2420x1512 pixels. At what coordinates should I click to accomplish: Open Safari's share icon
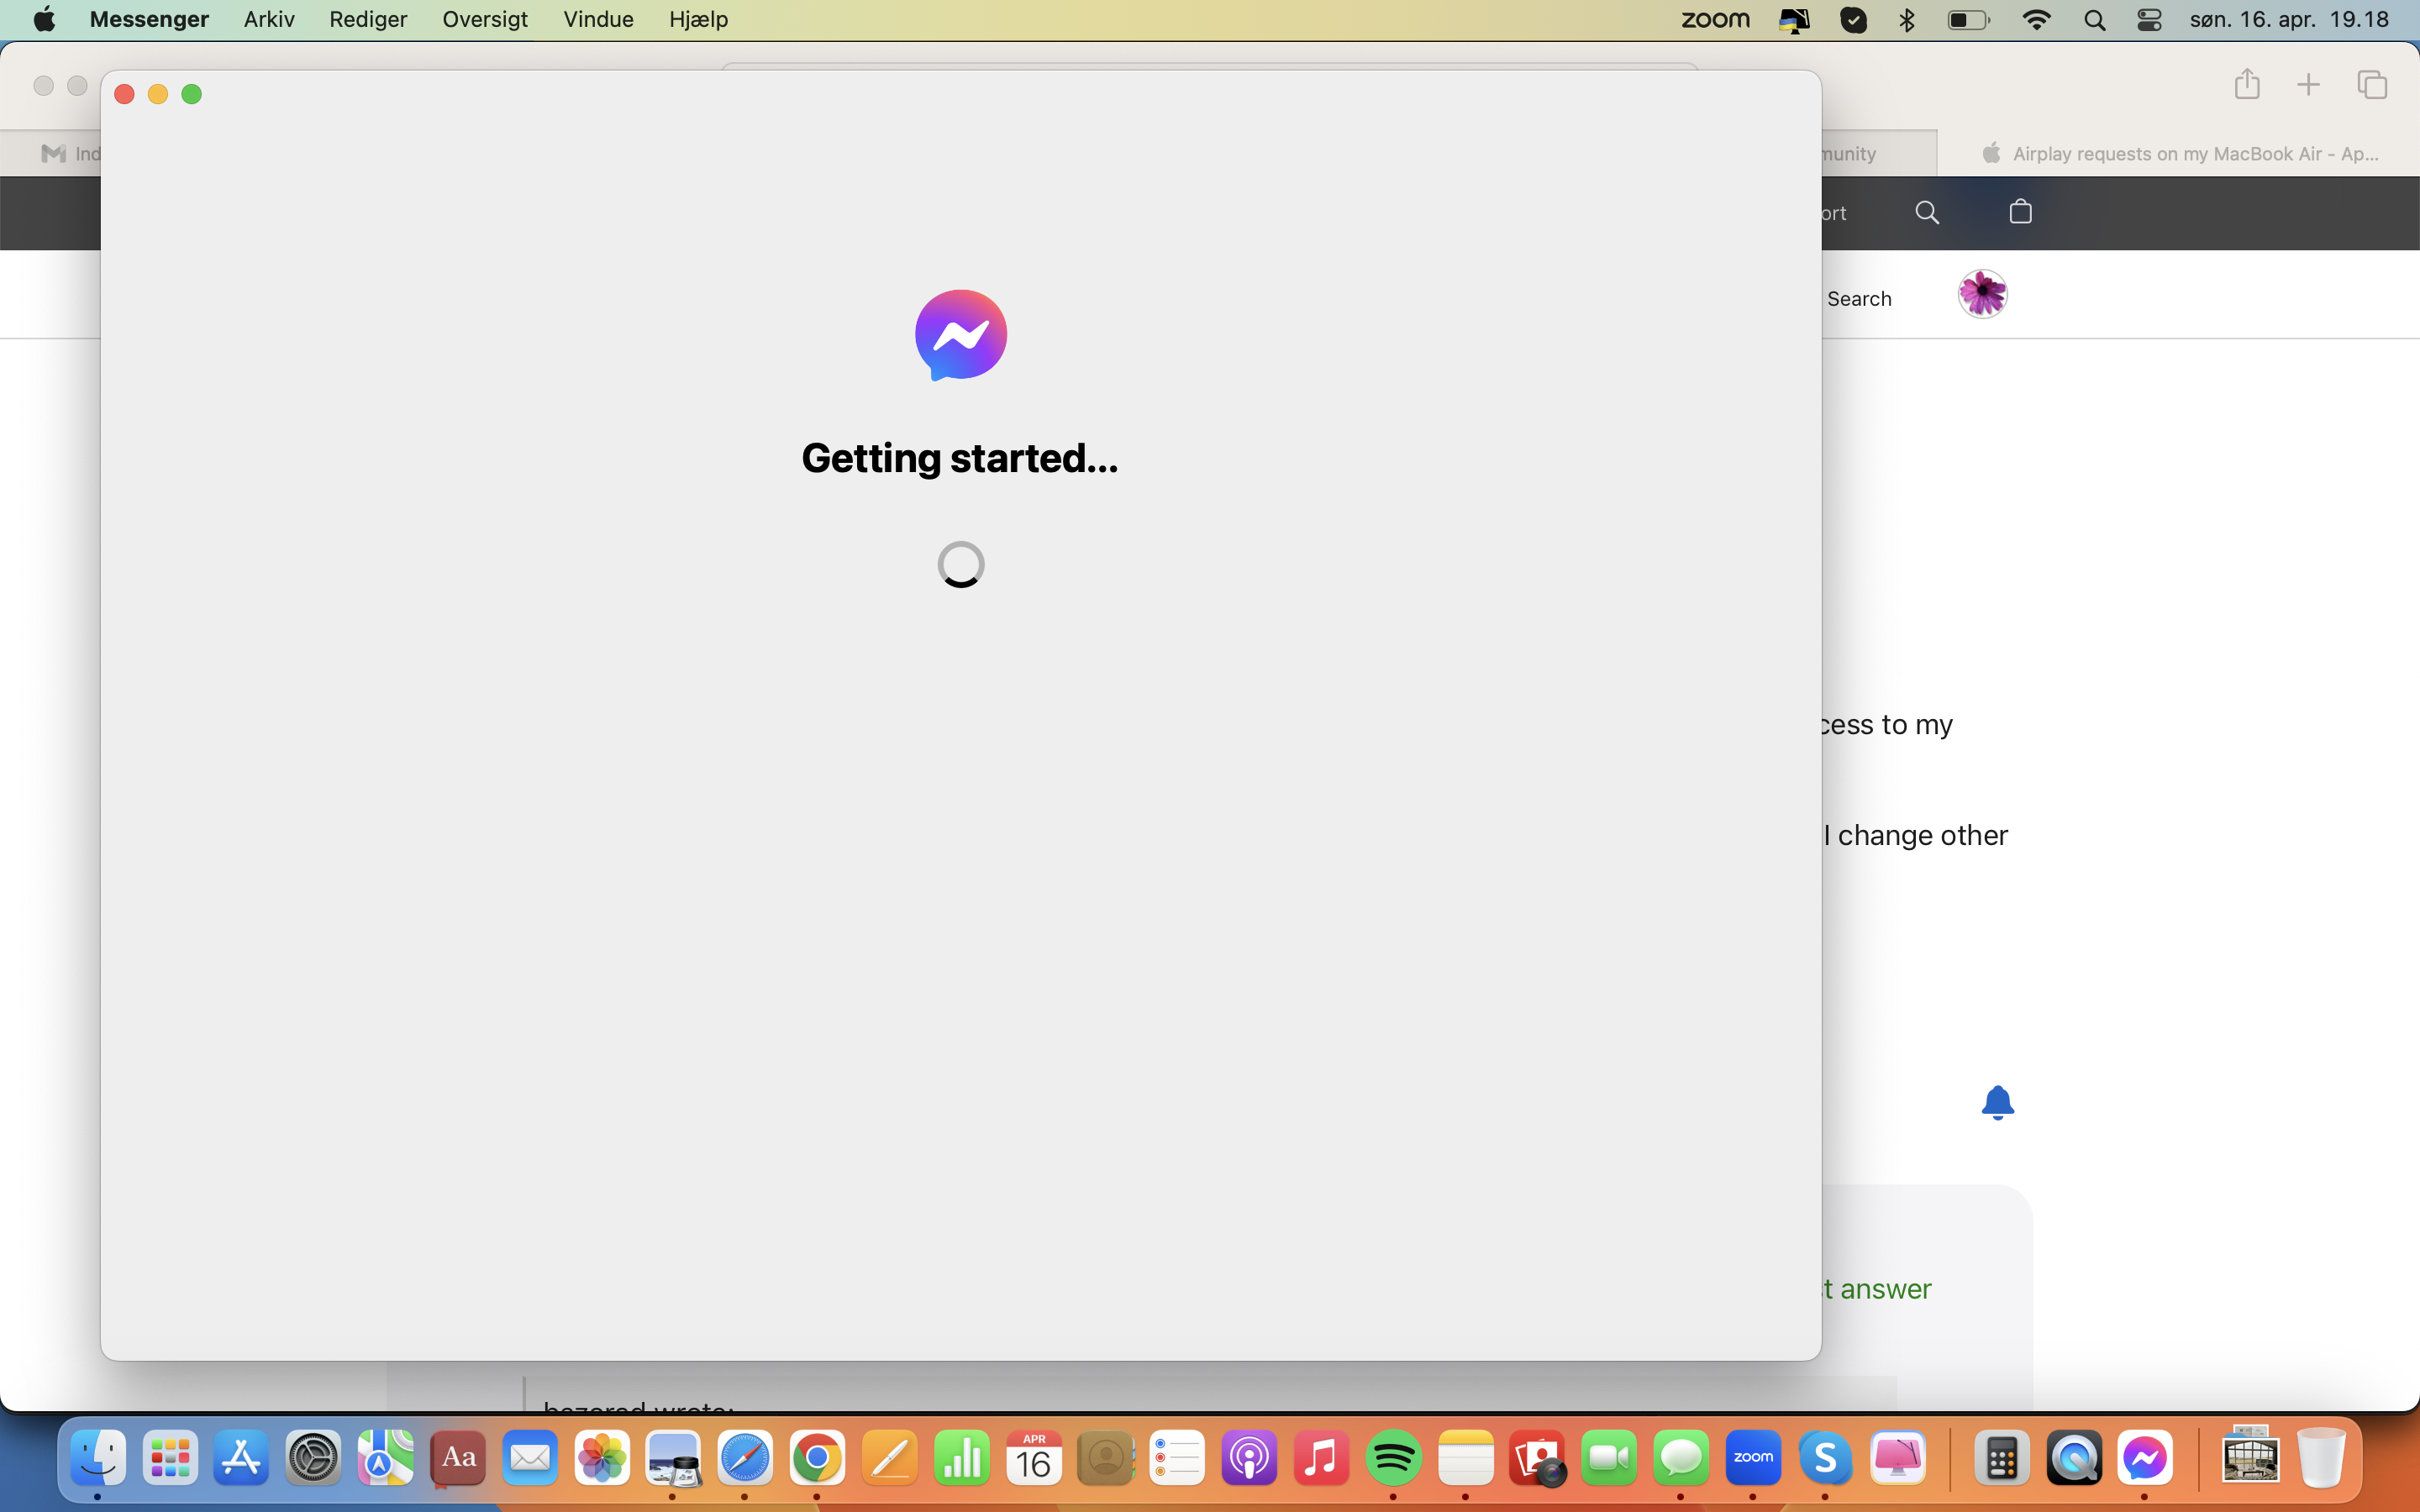2246,84
